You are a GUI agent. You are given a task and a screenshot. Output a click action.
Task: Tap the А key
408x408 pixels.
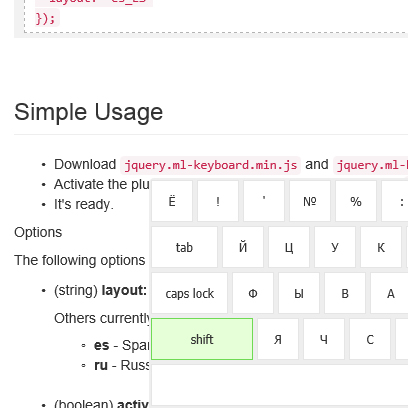coord(389,293)
